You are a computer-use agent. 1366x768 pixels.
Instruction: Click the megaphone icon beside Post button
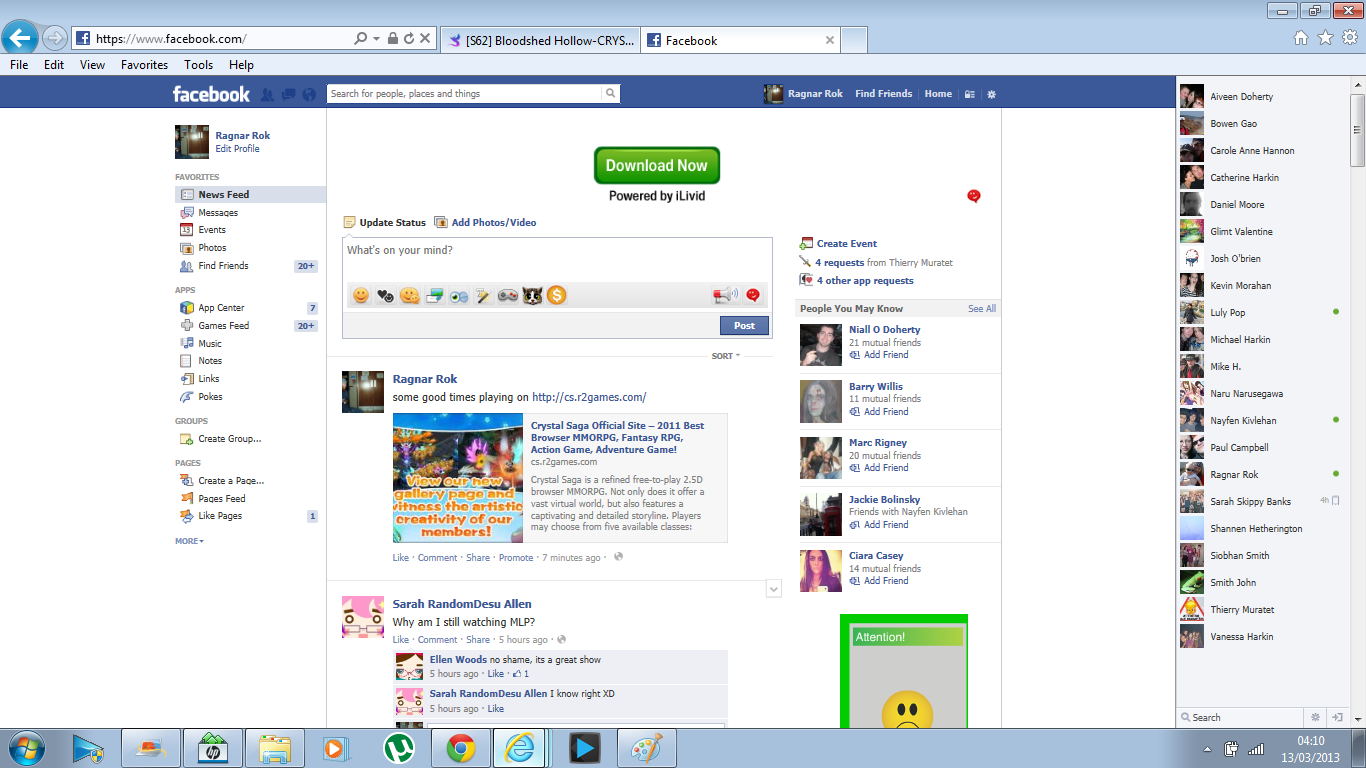[x=724, y=295]
